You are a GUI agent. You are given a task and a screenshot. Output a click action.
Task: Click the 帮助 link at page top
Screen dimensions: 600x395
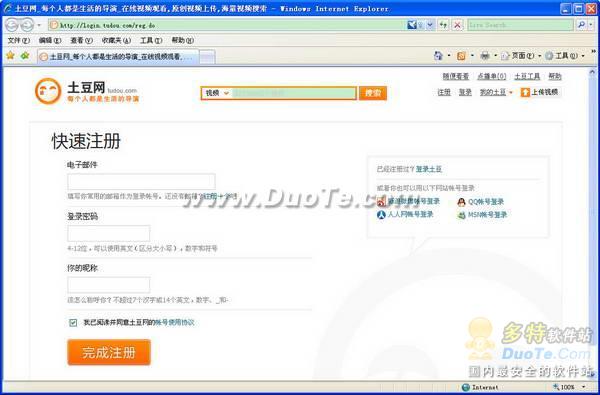(554, 77)
